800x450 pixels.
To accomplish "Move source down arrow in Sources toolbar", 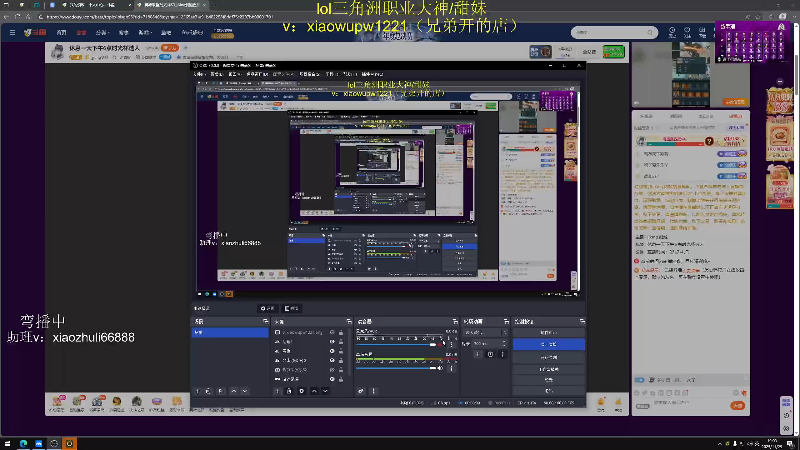I will point(325,391).
